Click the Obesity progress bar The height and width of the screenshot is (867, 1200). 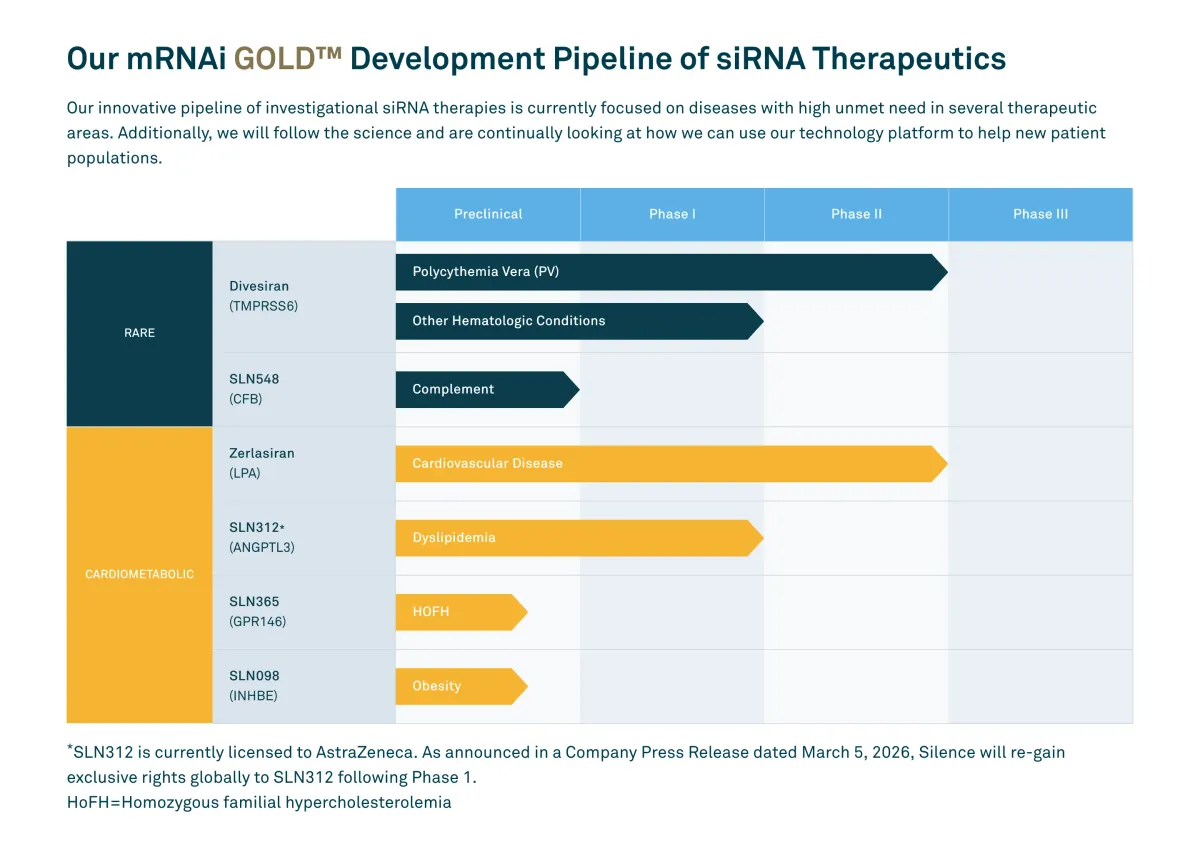click(461, 686)
